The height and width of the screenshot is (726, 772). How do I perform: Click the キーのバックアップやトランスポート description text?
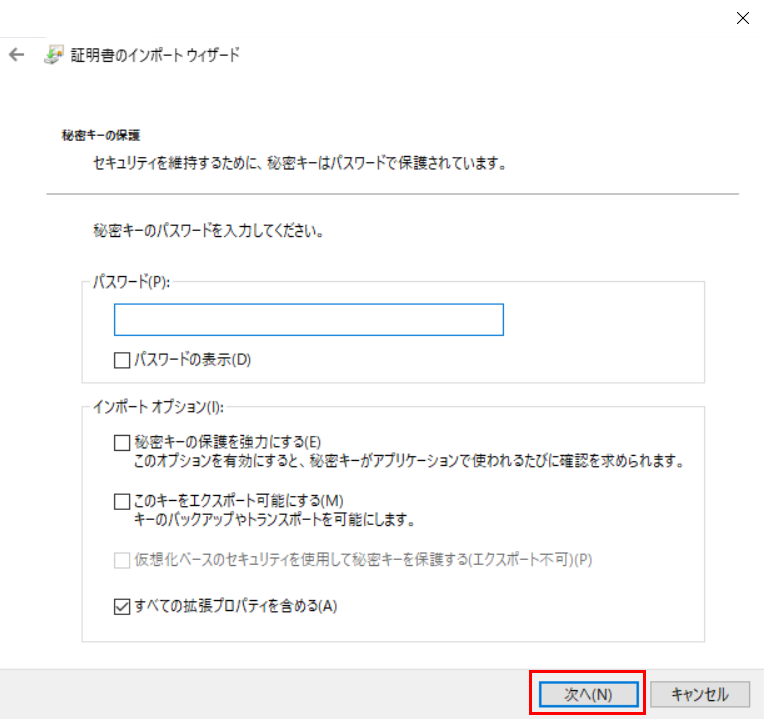[x=274, y=521]
